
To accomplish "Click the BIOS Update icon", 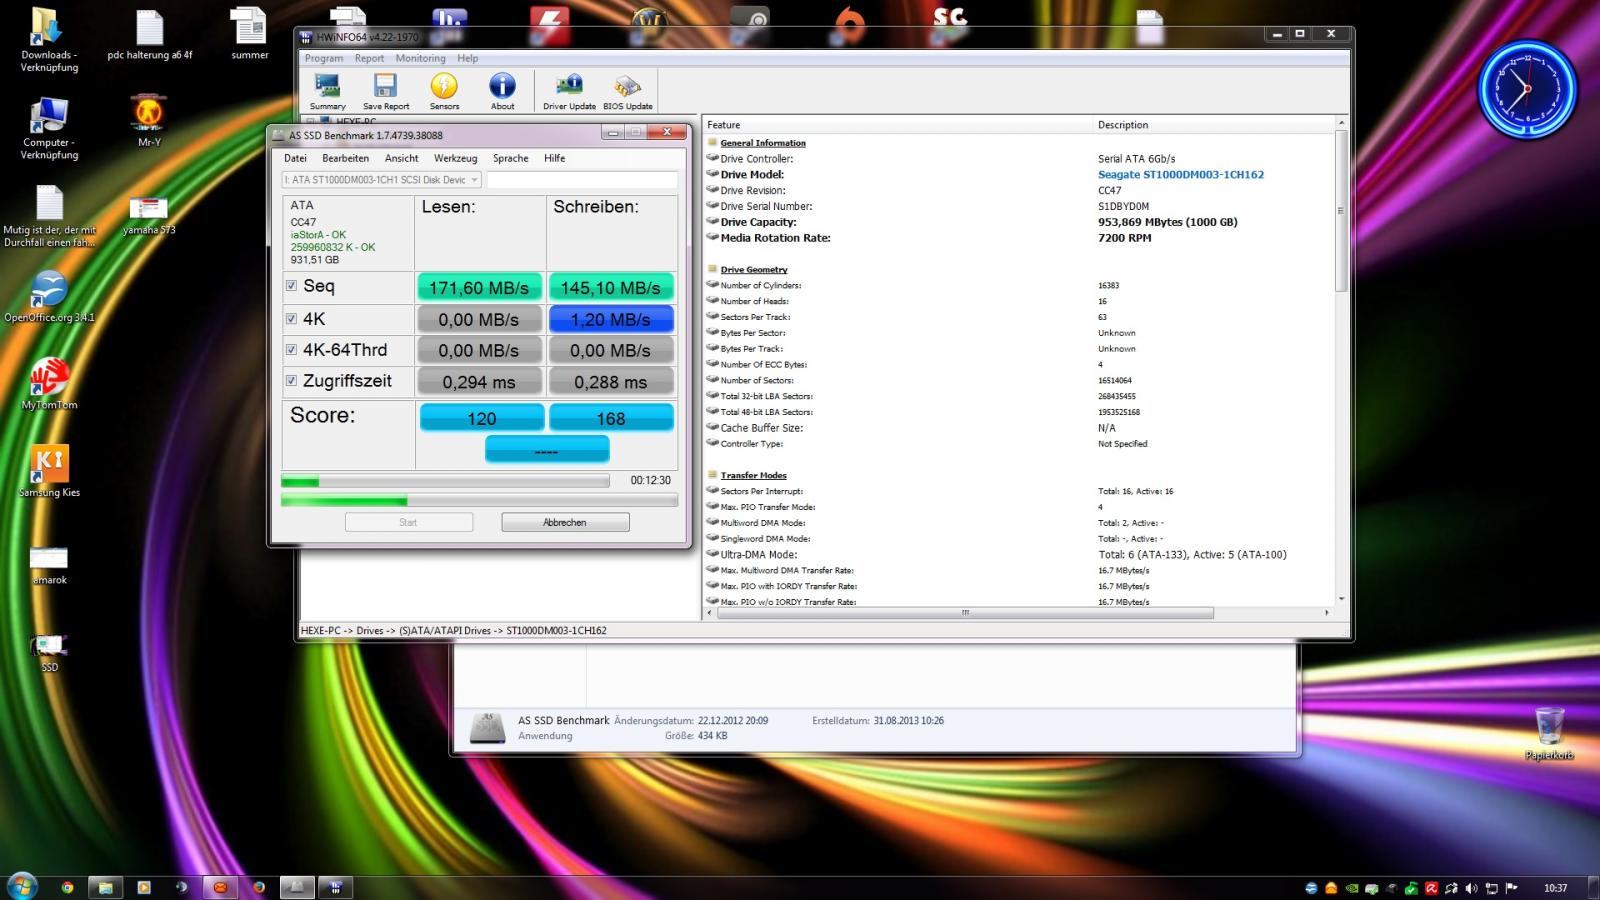I will click(x=627, y=91).
